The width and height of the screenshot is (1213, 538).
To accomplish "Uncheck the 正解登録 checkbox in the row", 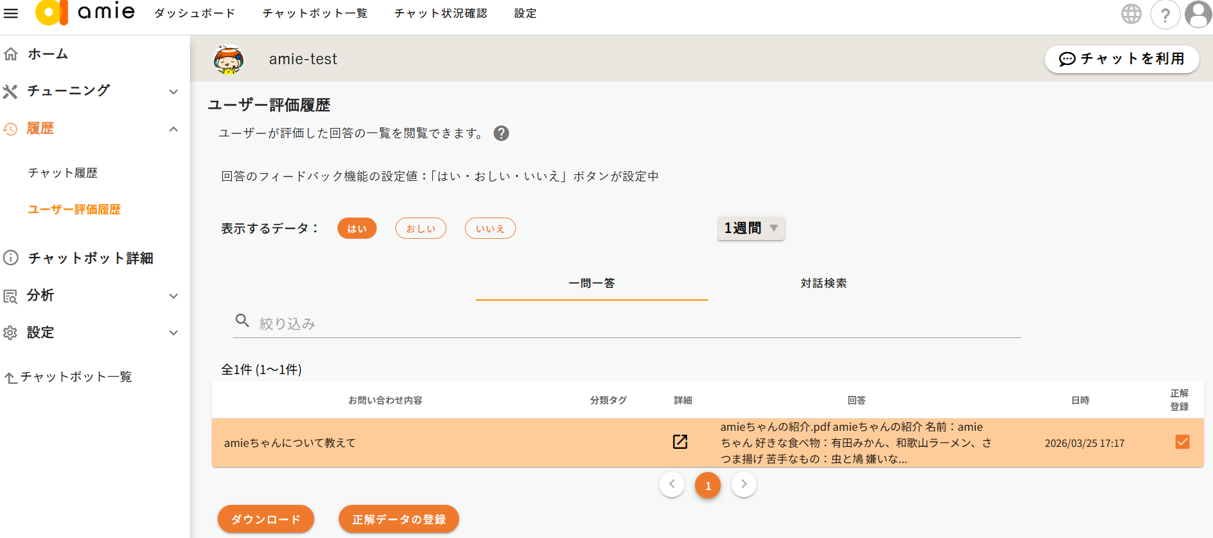I will pos(1182,442).
